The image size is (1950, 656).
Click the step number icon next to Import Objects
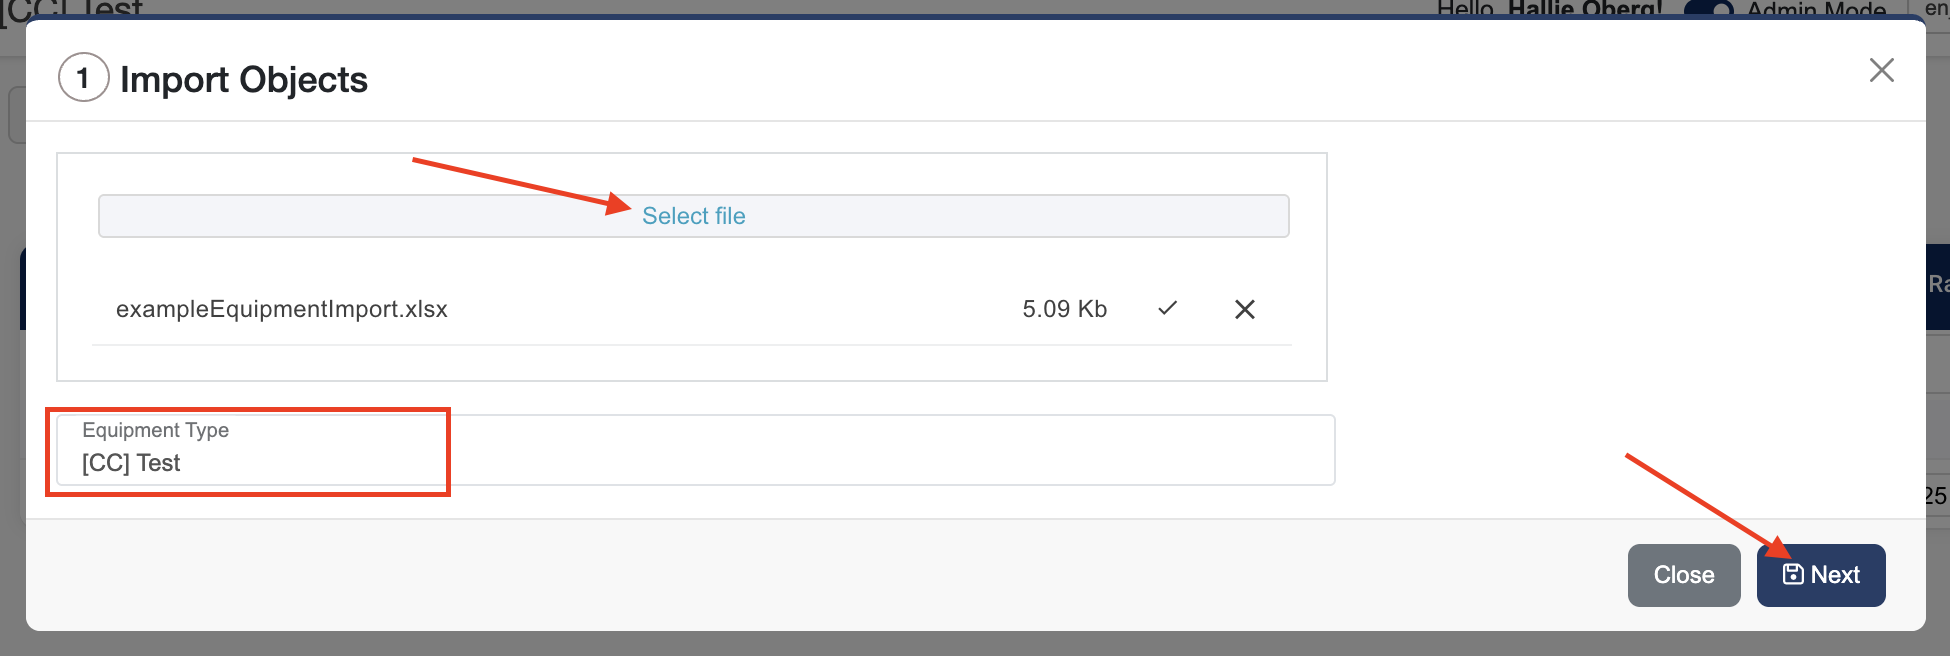point(83,76)
